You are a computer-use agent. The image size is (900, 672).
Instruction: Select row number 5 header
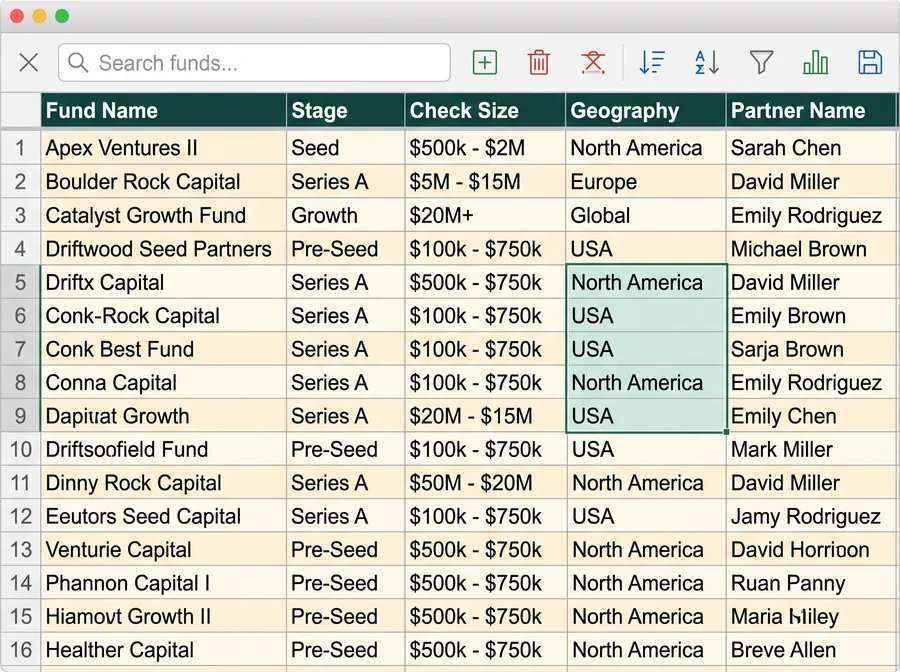click(x=21, y=282)
